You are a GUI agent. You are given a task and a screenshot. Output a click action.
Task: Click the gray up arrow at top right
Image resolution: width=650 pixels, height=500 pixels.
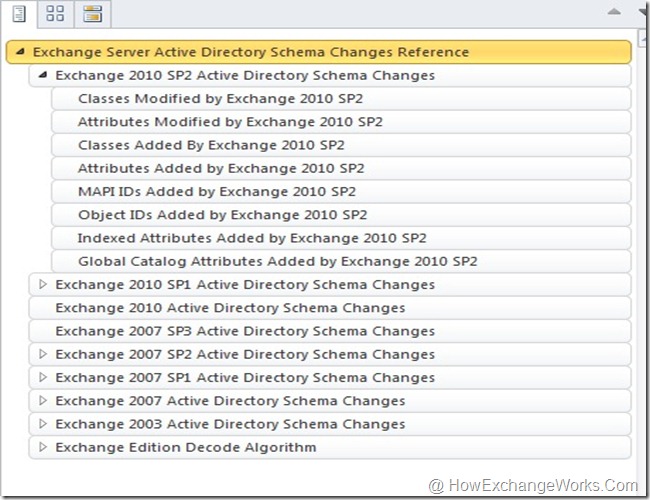click(614, 12)
